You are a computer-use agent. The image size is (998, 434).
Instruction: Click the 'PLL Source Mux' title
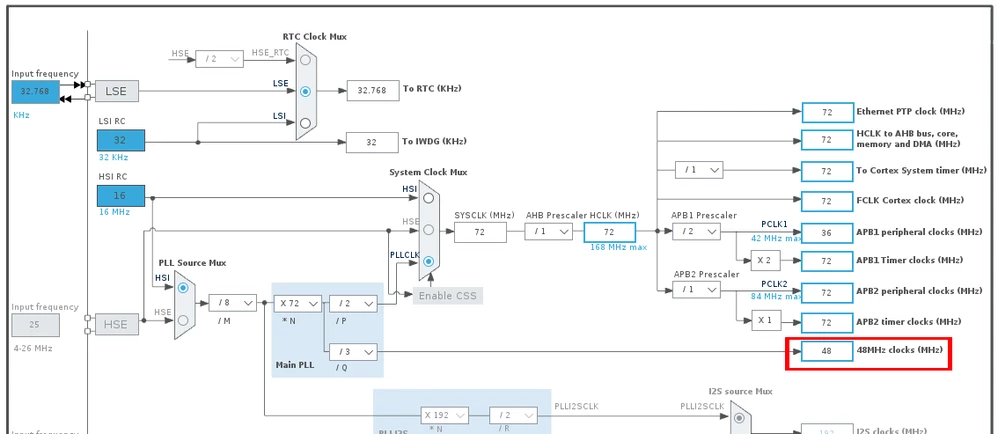click(192, 263)
